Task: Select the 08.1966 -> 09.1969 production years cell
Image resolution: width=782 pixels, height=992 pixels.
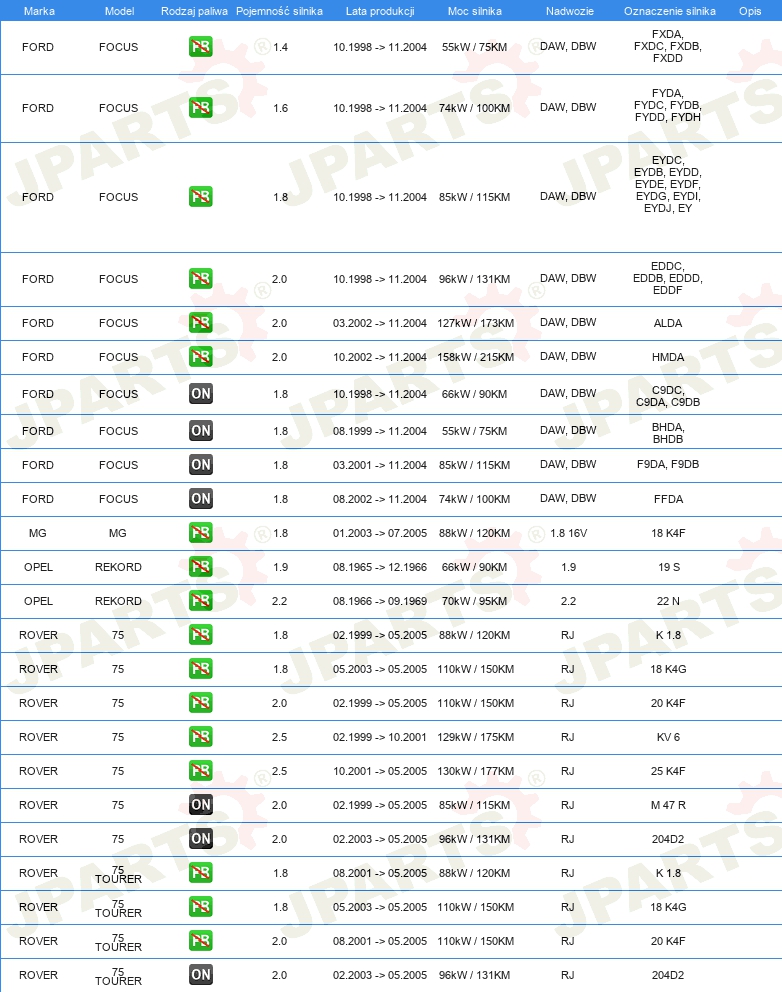Action: point(380,601)
